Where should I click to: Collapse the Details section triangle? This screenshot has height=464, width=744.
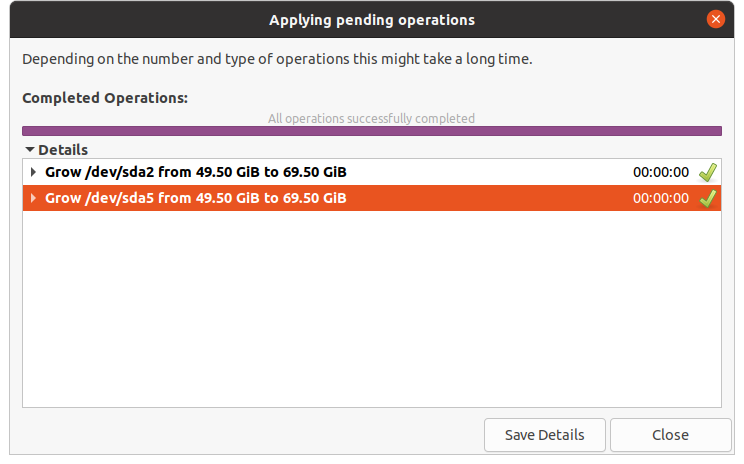tap(30, 150)
